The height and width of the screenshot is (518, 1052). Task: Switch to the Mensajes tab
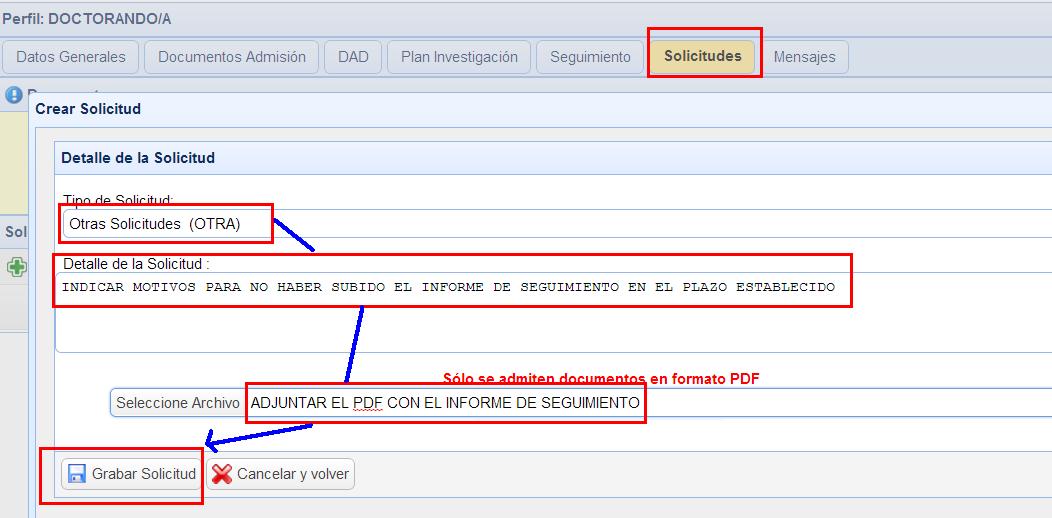point(804,57)
